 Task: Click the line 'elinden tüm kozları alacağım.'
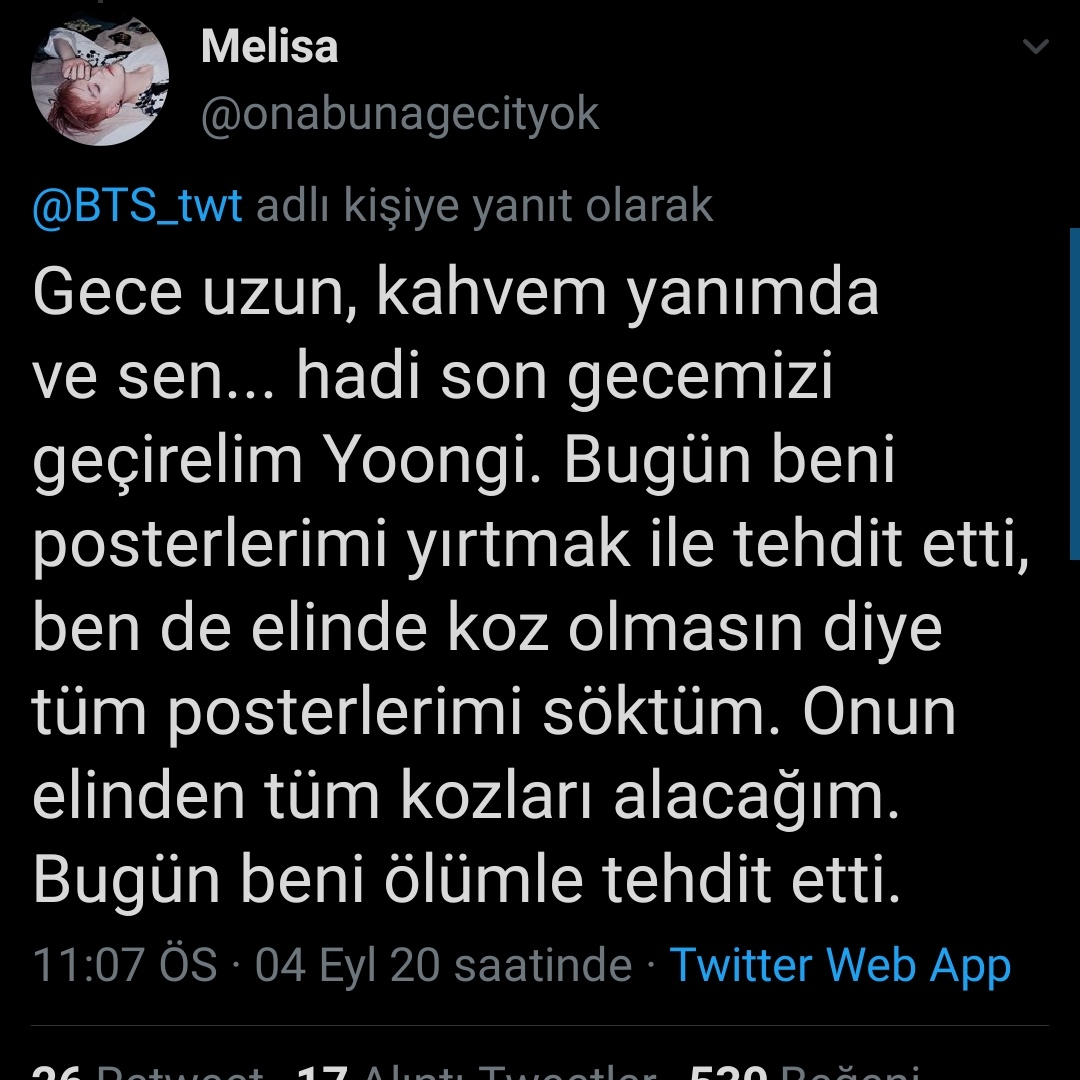coord(466,798)
